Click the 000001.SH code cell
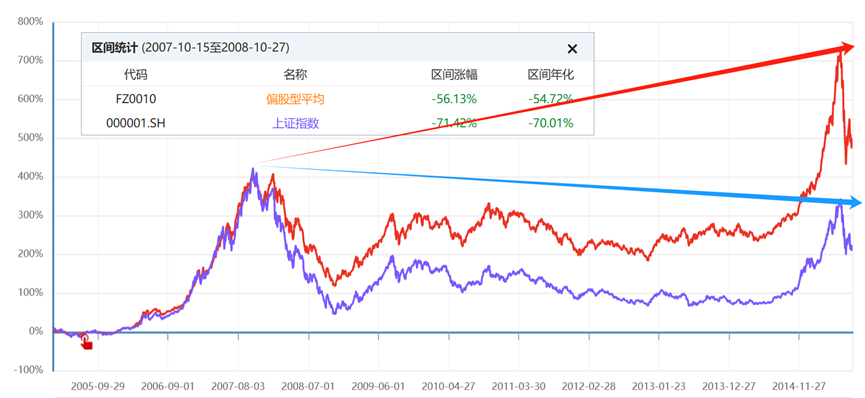Screen dimensions: 865x398 point(135,123)
